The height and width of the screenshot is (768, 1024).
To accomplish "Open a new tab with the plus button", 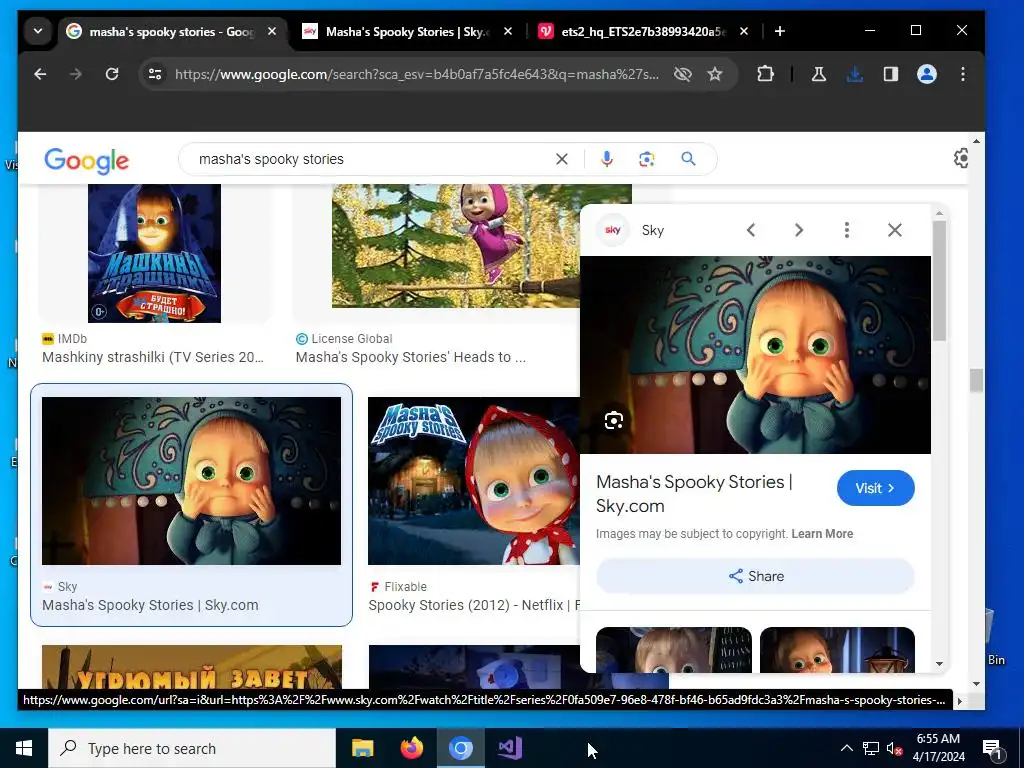I will point(780,31).
